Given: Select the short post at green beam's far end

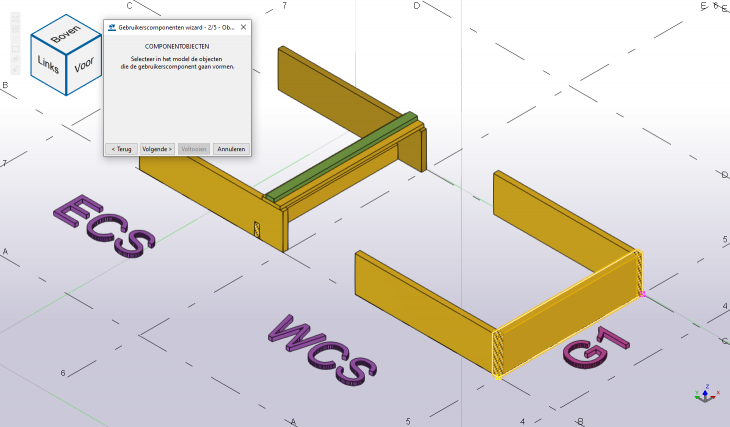Looking at the screenshot, I should (412, 150).
